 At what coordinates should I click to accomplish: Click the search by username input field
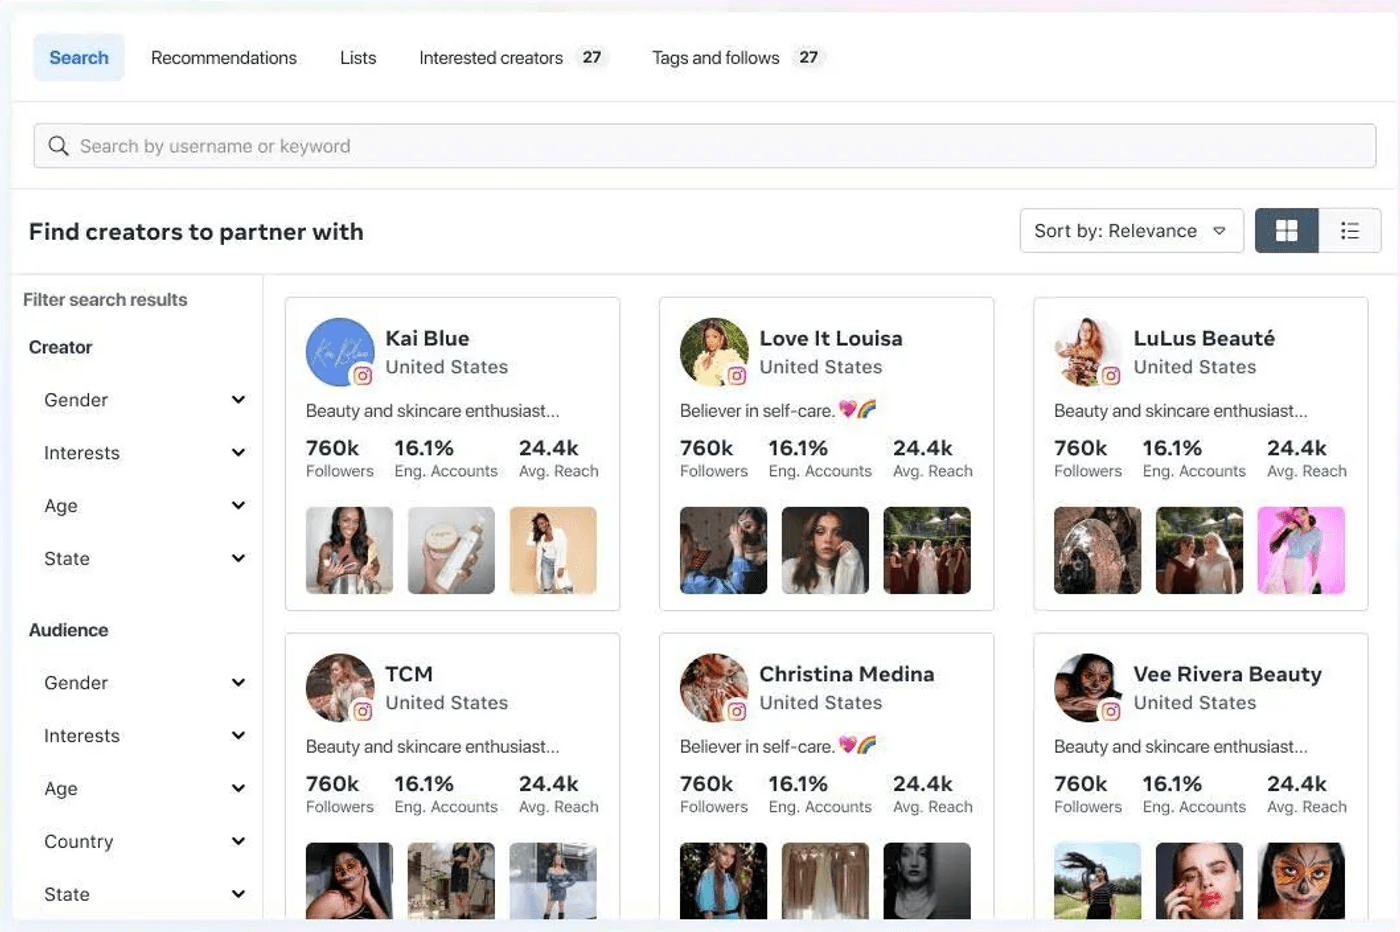coord(700,145)
